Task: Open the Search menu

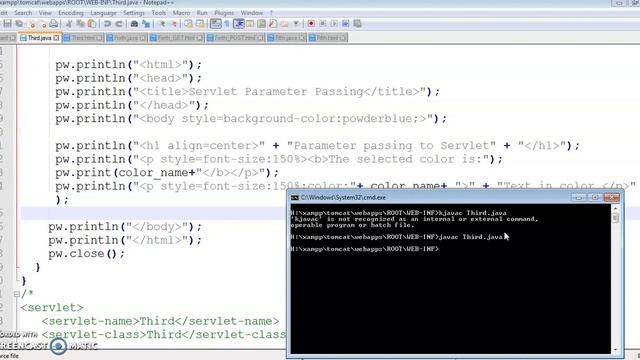Action: pos(23,13)
